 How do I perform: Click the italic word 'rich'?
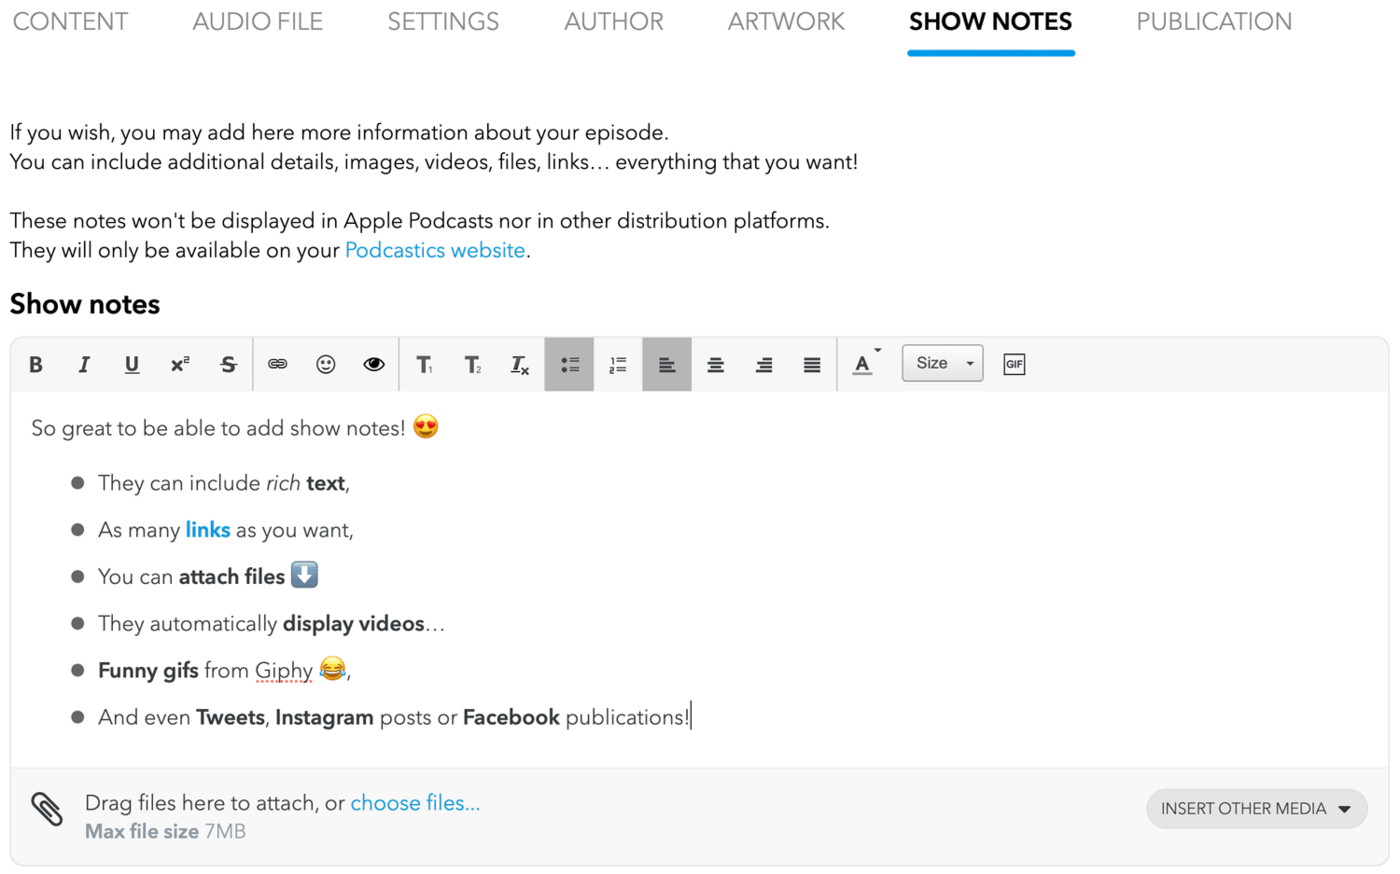pos(283,483)
